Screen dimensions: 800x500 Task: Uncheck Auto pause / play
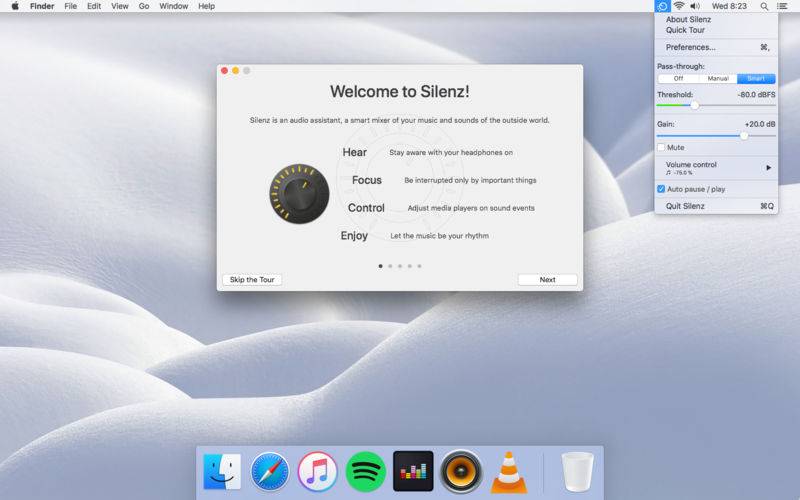coord(661,189)
